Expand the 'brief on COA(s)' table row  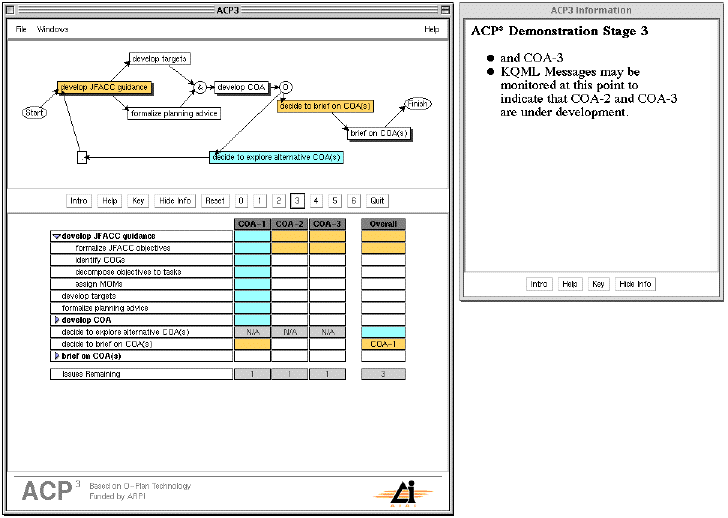56,356
